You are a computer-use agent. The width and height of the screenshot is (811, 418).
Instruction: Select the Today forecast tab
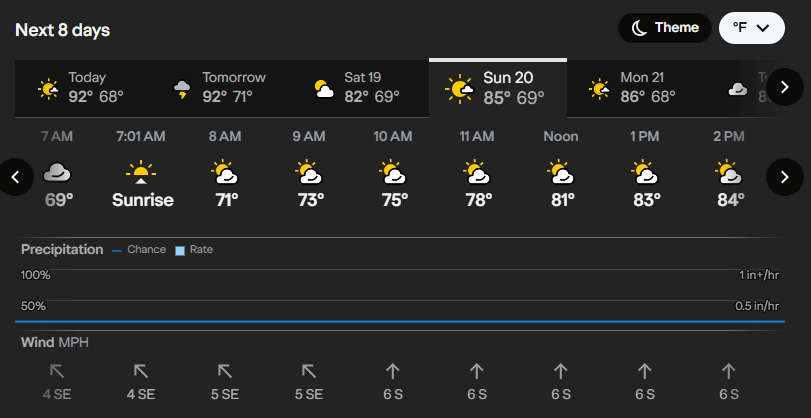pyautogui.click(x=82, y=88)
